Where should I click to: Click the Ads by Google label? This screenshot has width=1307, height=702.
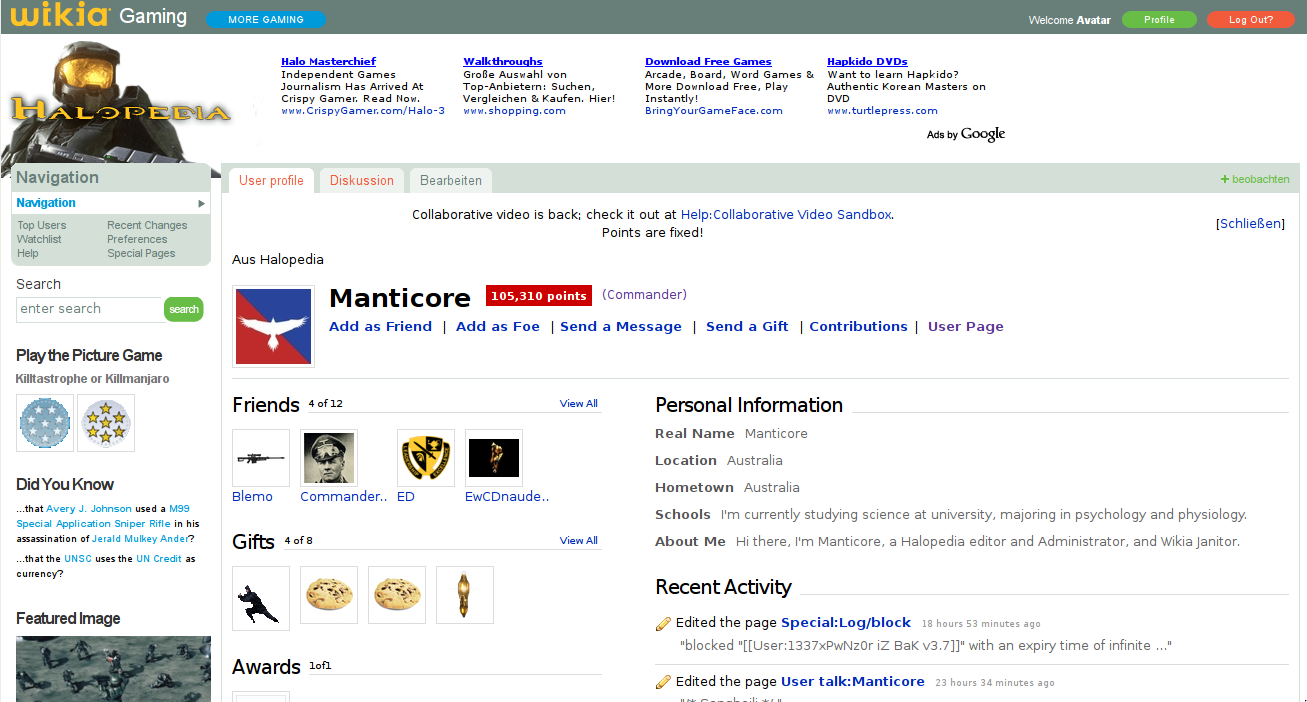click(x=966, y=135)
